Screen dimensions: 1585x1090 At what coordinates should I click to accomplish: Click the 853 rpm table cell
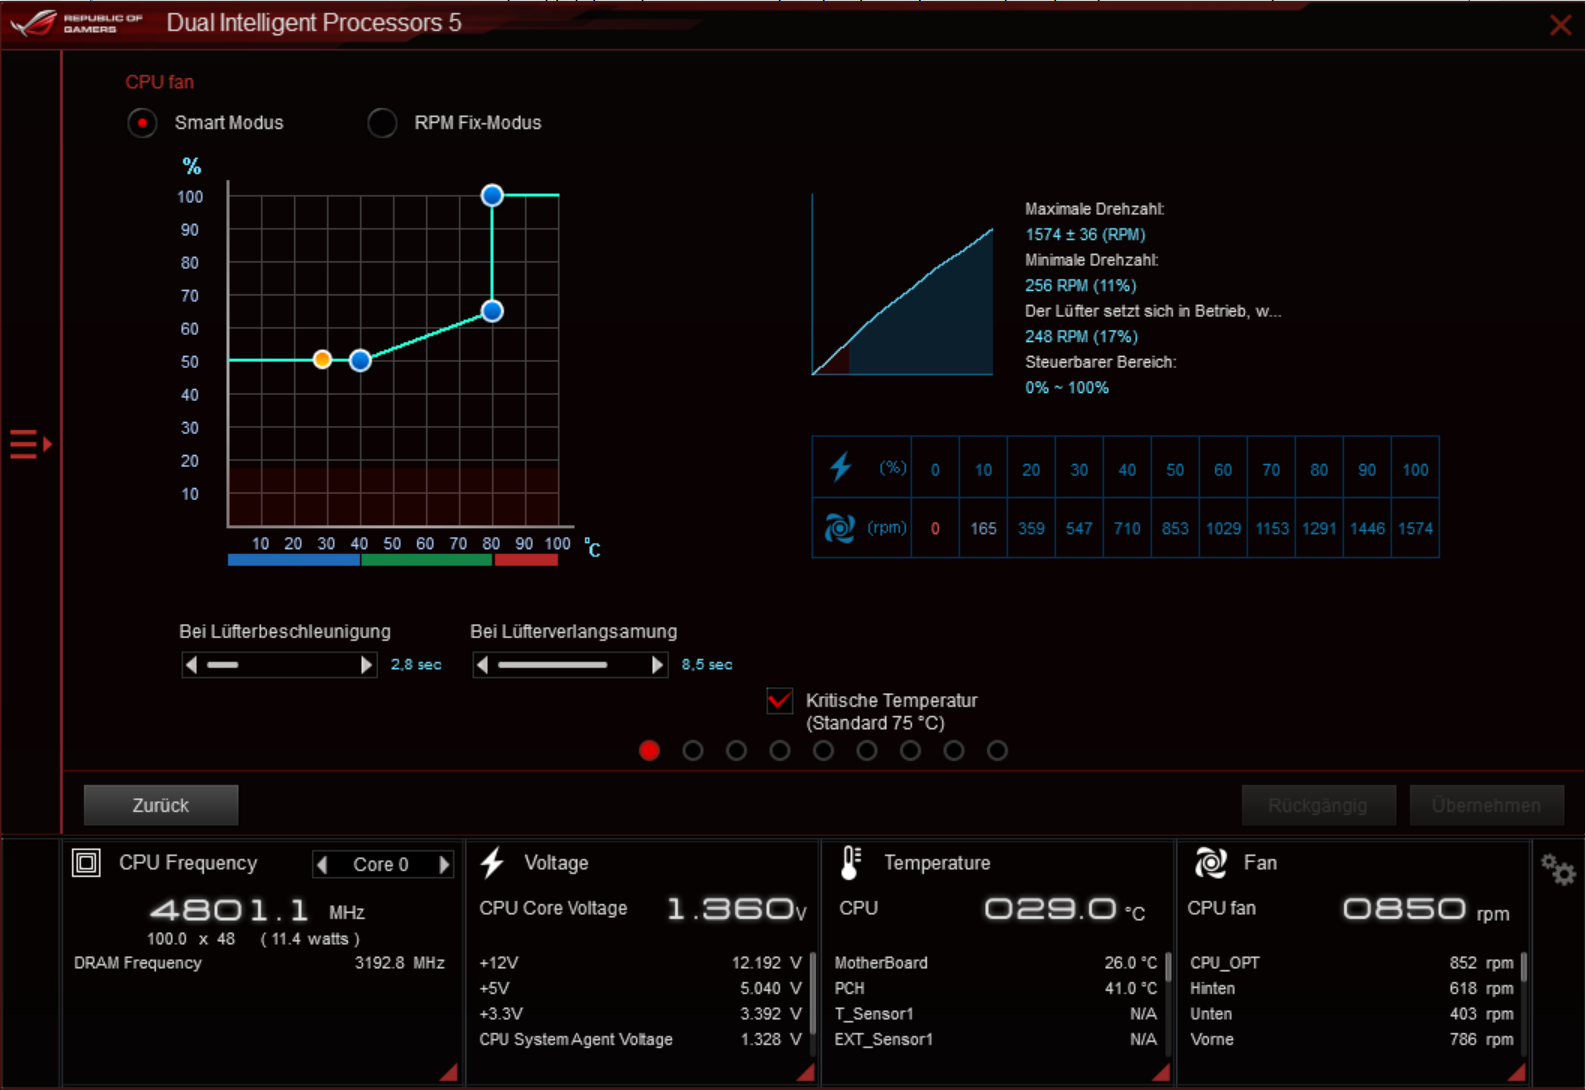[1175, 528]
